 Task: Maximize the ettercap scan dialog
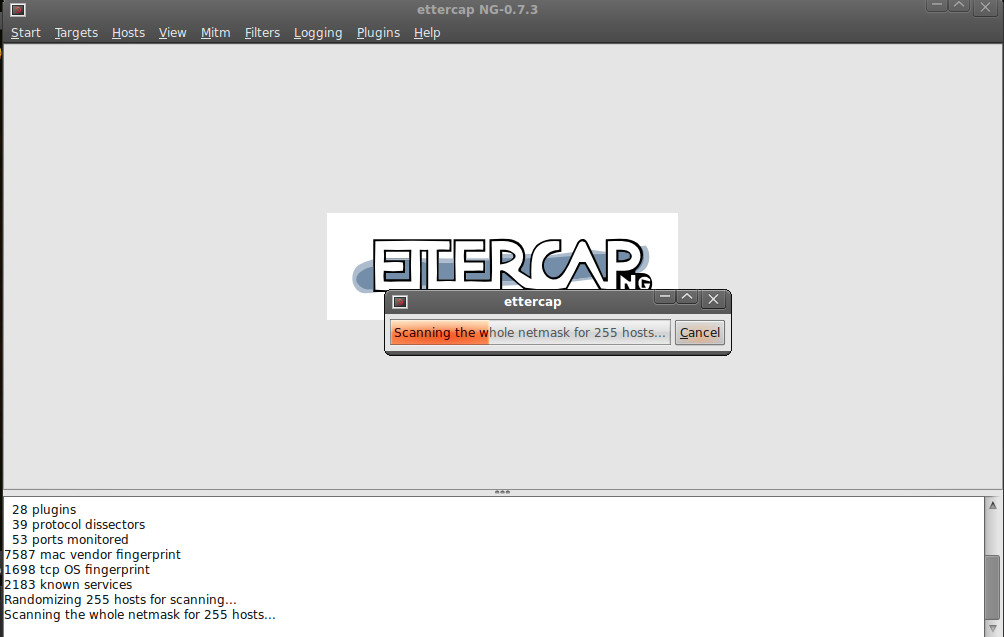pyautogui.click(x=687, y=298)
